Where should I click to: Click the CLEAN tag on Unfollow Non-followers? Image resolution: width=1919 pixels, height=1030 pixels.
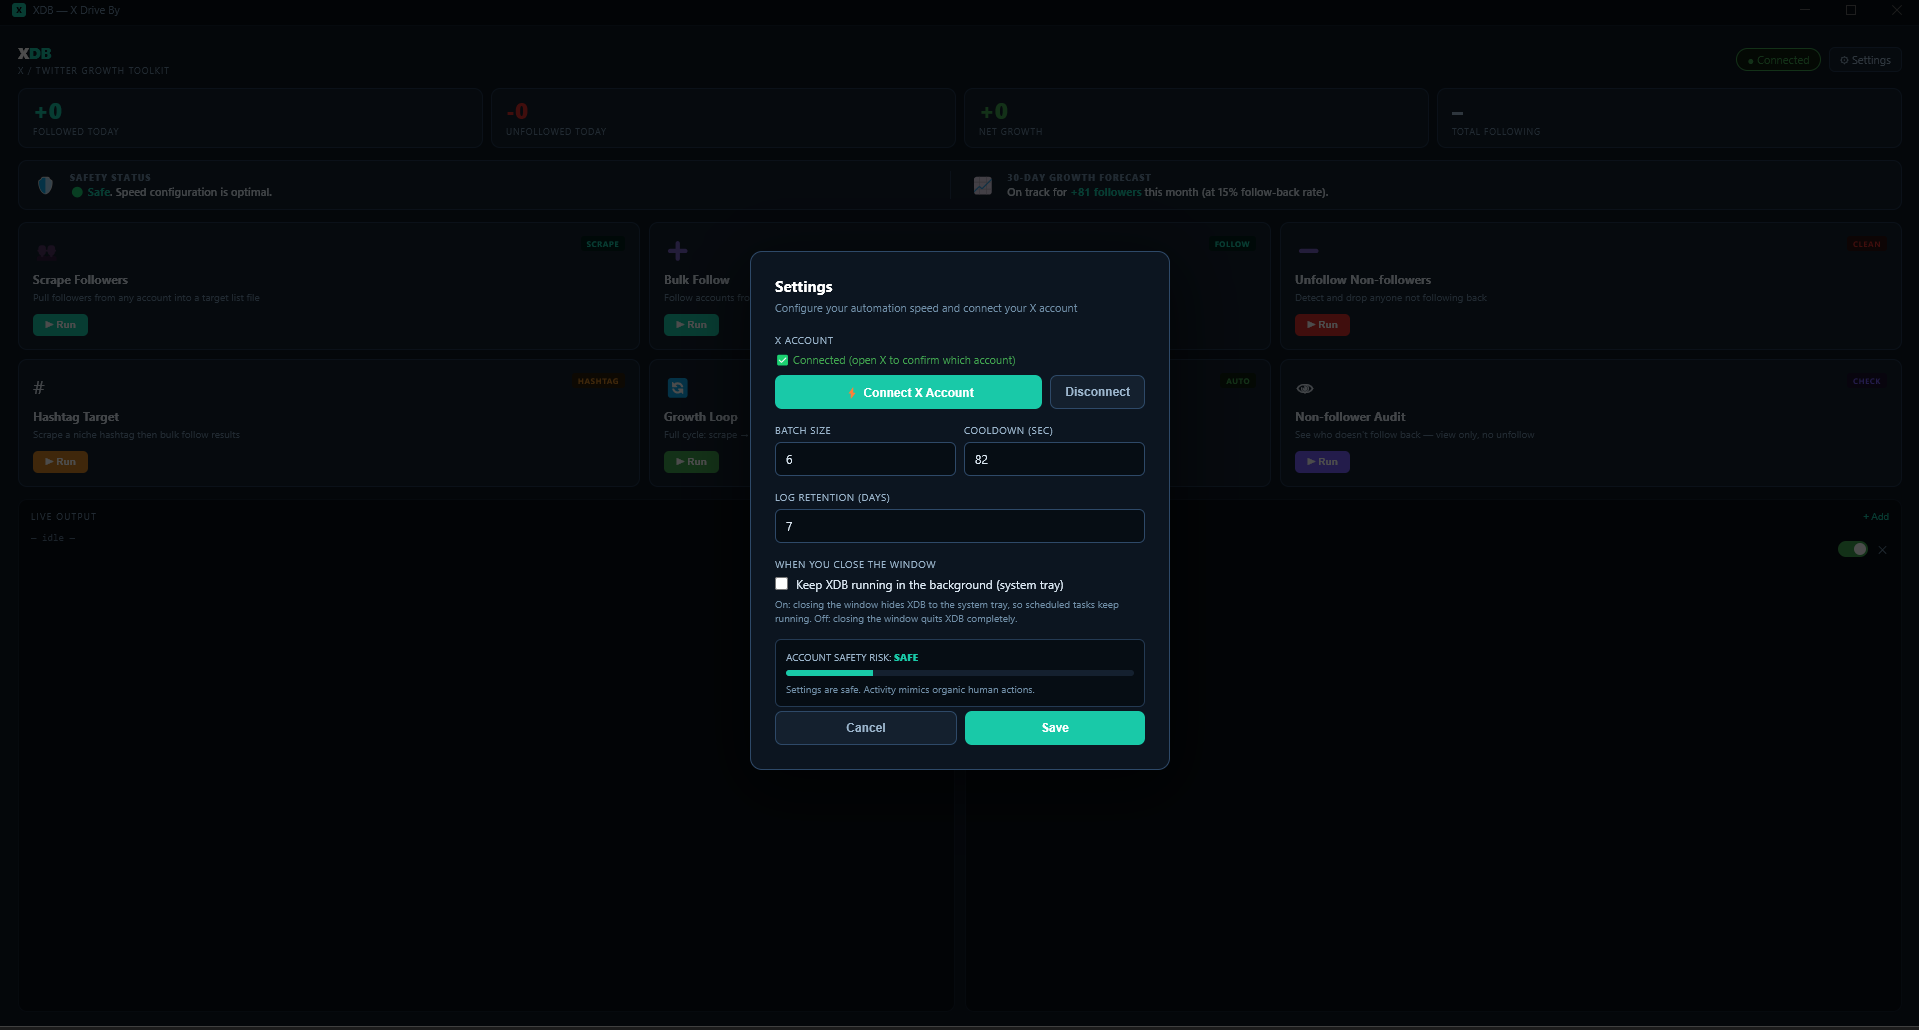1866,244
